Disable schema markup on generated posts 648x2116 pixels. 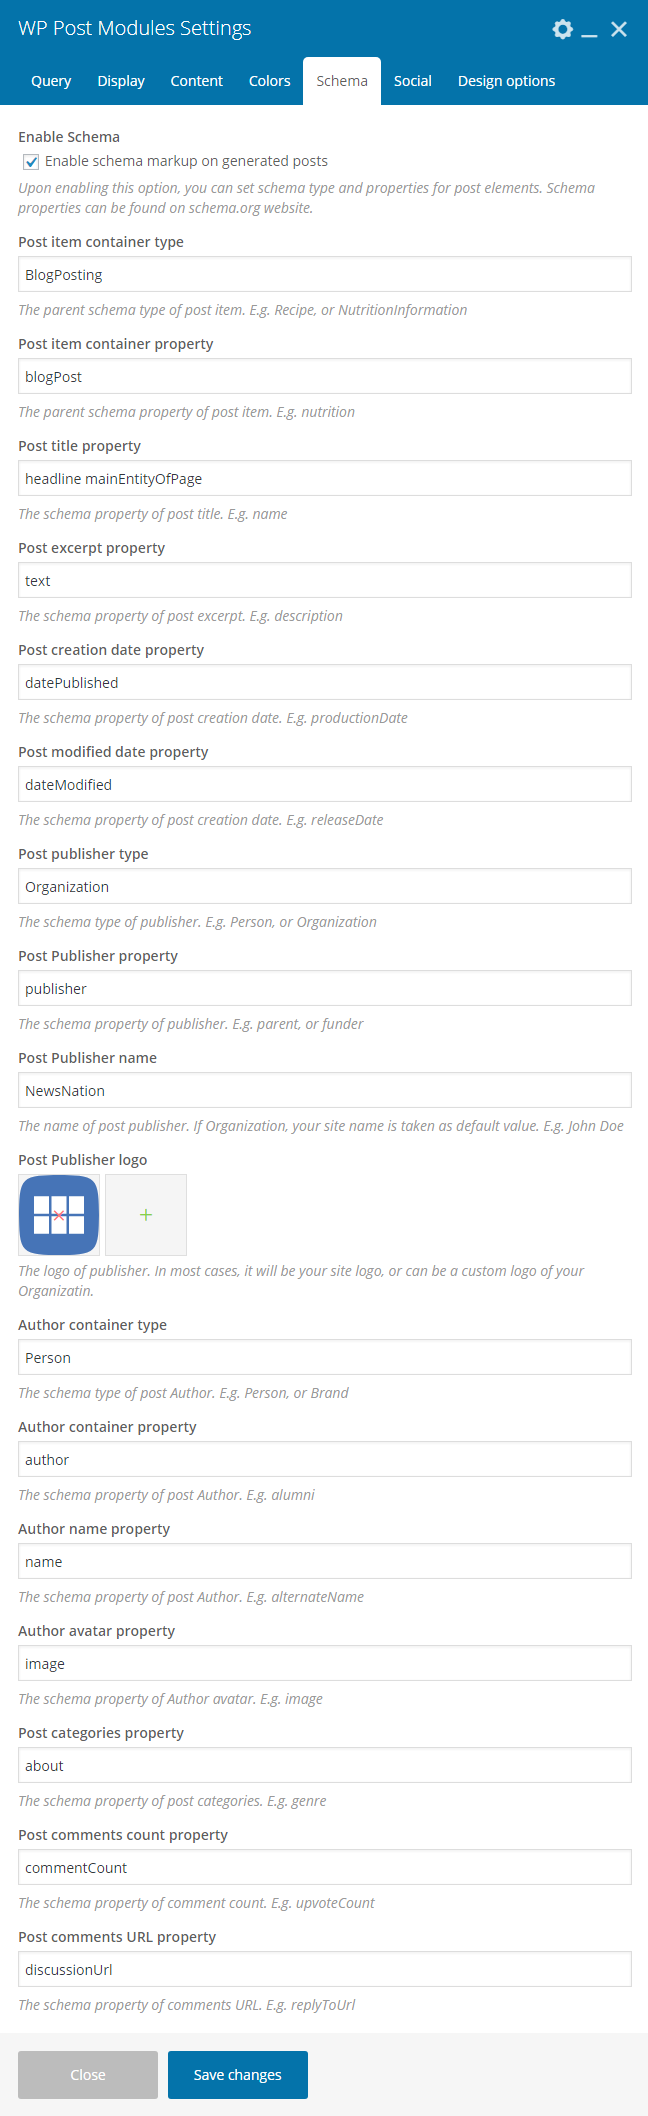tap(31, 162)
